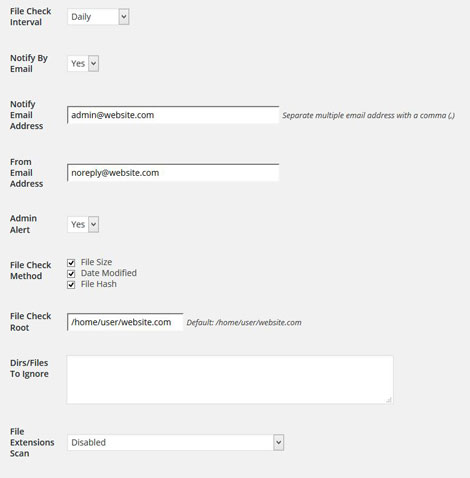Click the File Check Interval label

tap(31, 17)
